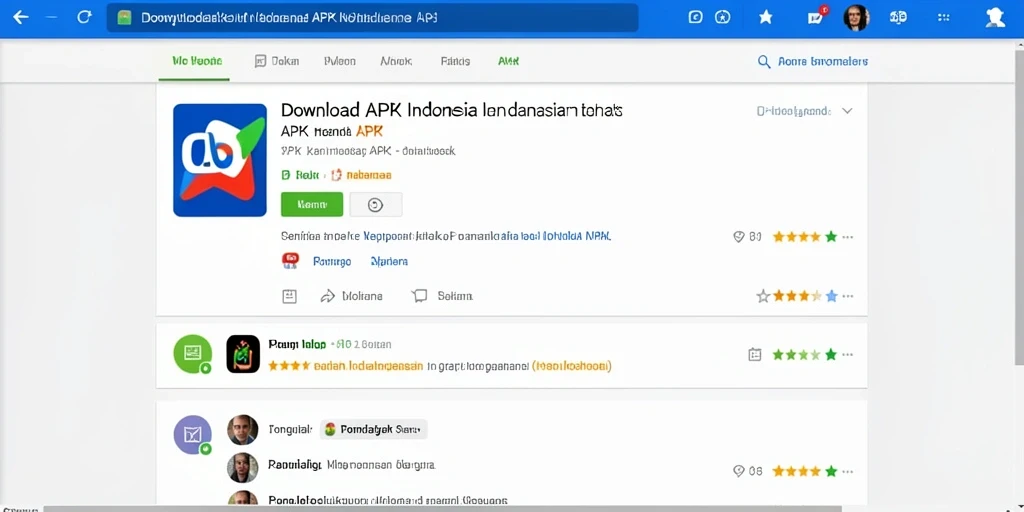Click the orange parenthesized text in second card
This screenshot has height=512, width=1024.
tap(571, 366)
